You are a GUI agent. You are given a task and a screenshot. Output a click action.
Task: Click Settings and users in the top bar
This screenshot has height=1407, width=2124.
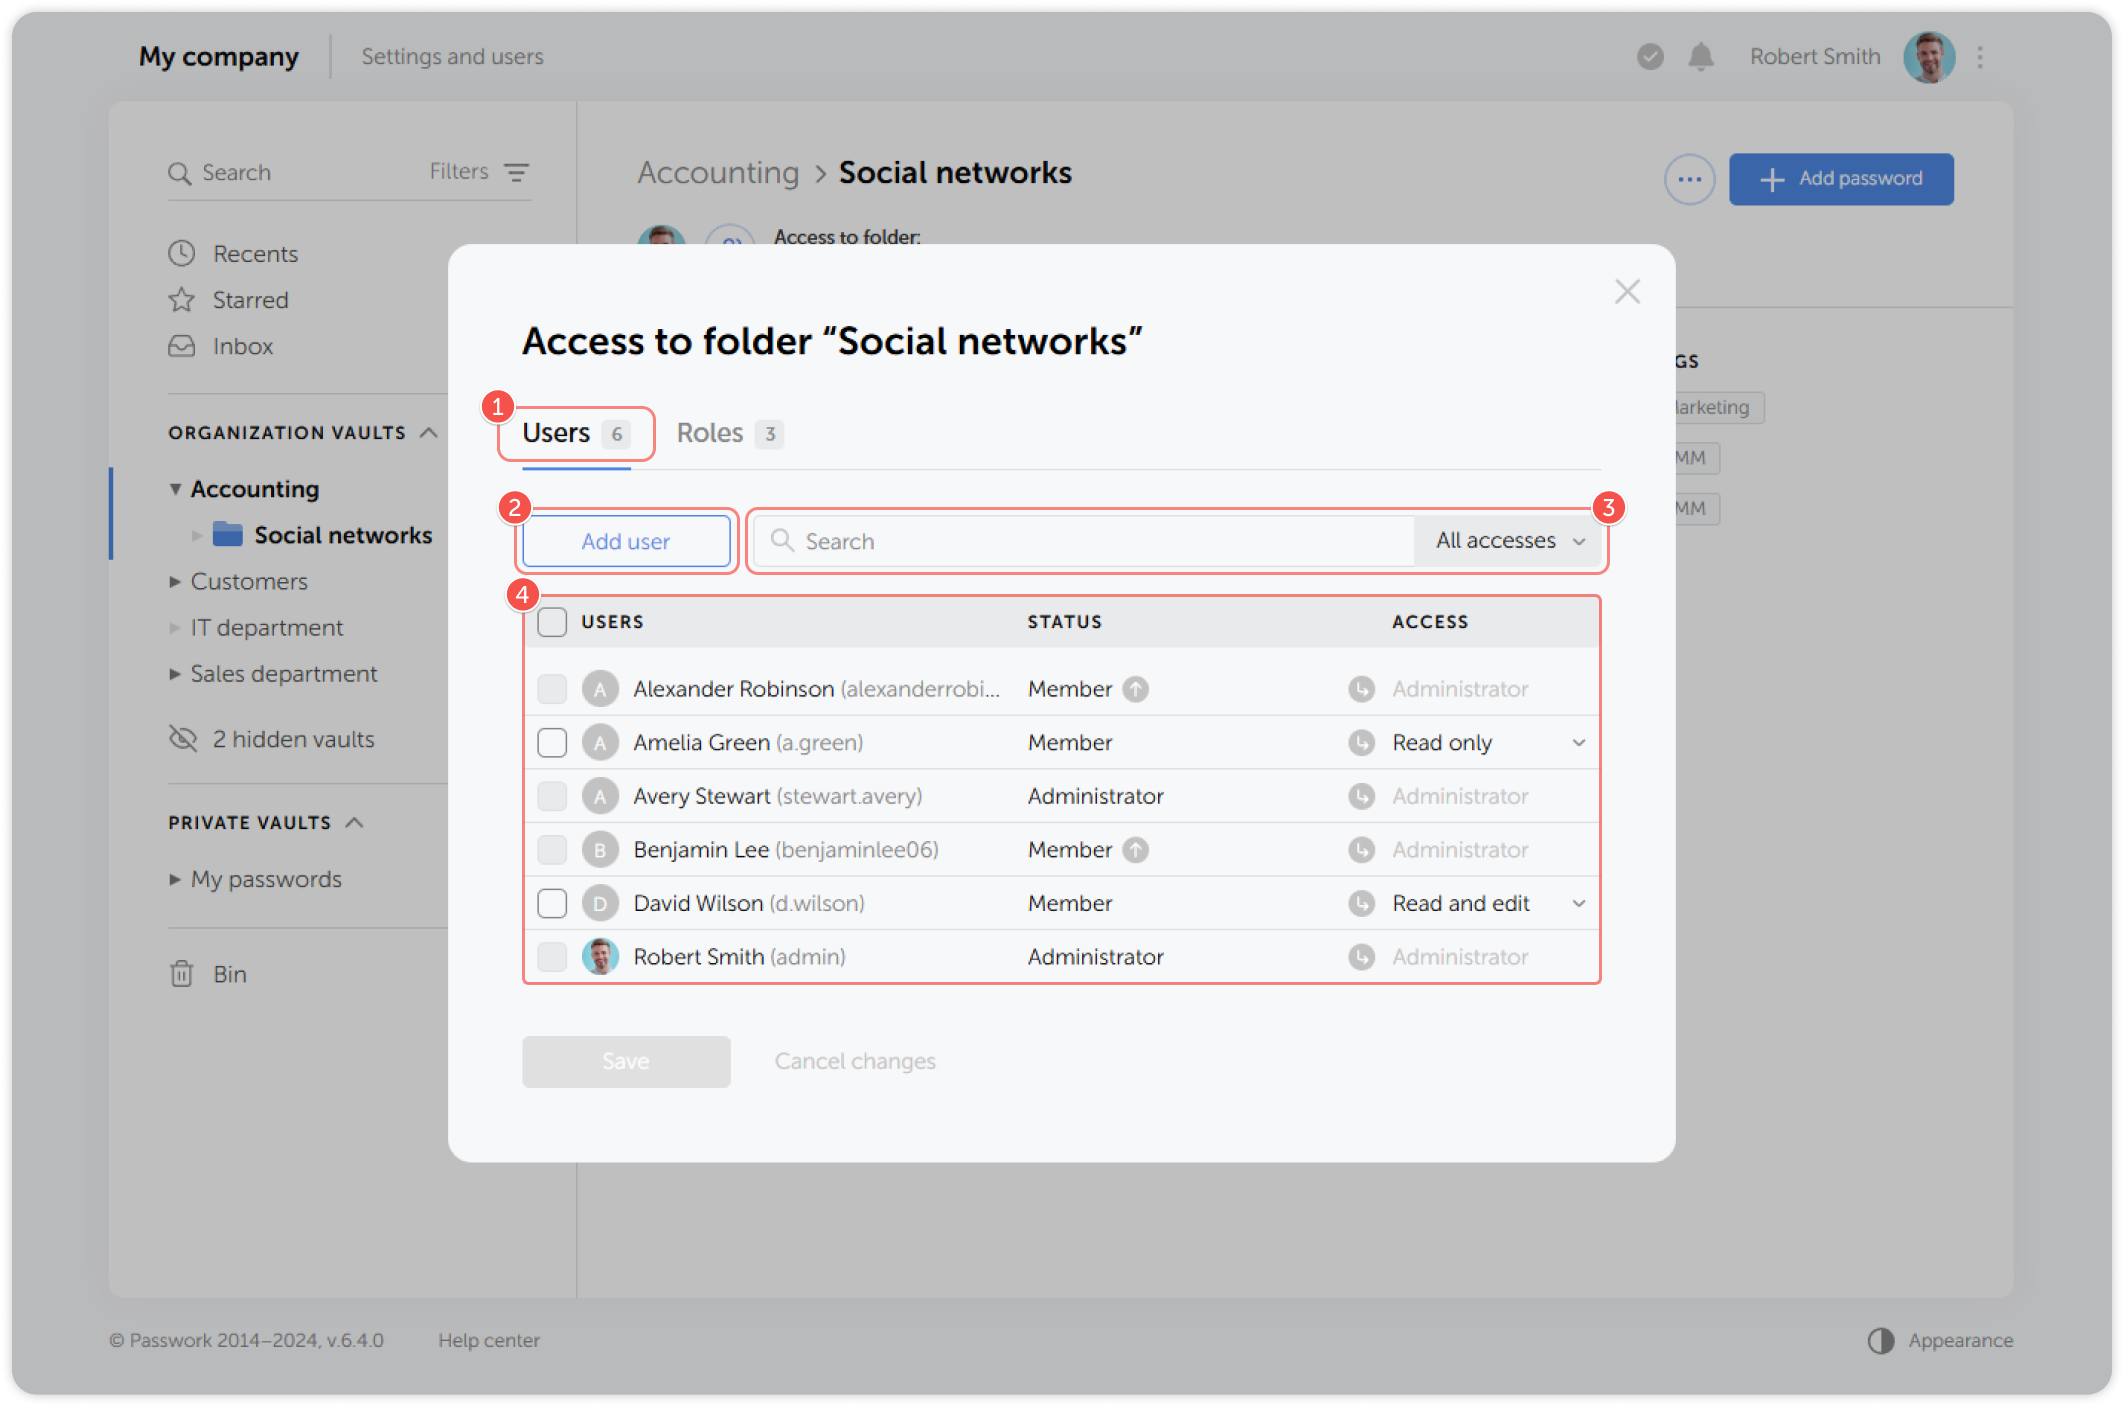[451, 56]
